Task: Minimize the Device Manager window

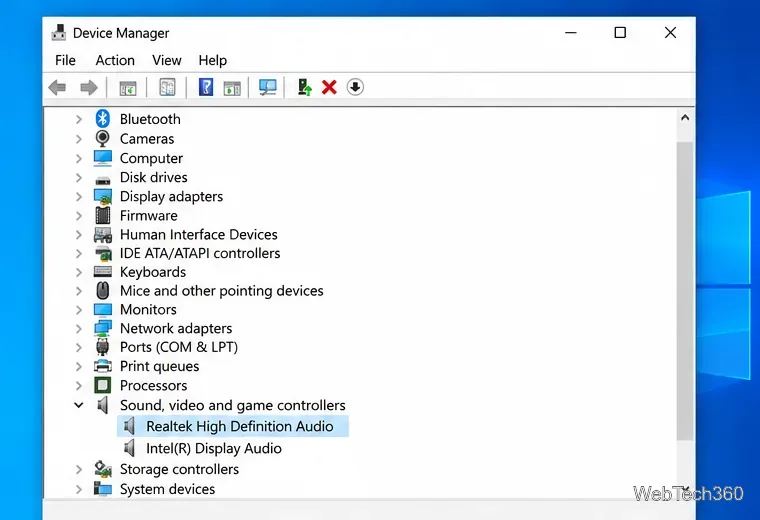Action: (571, 32)
